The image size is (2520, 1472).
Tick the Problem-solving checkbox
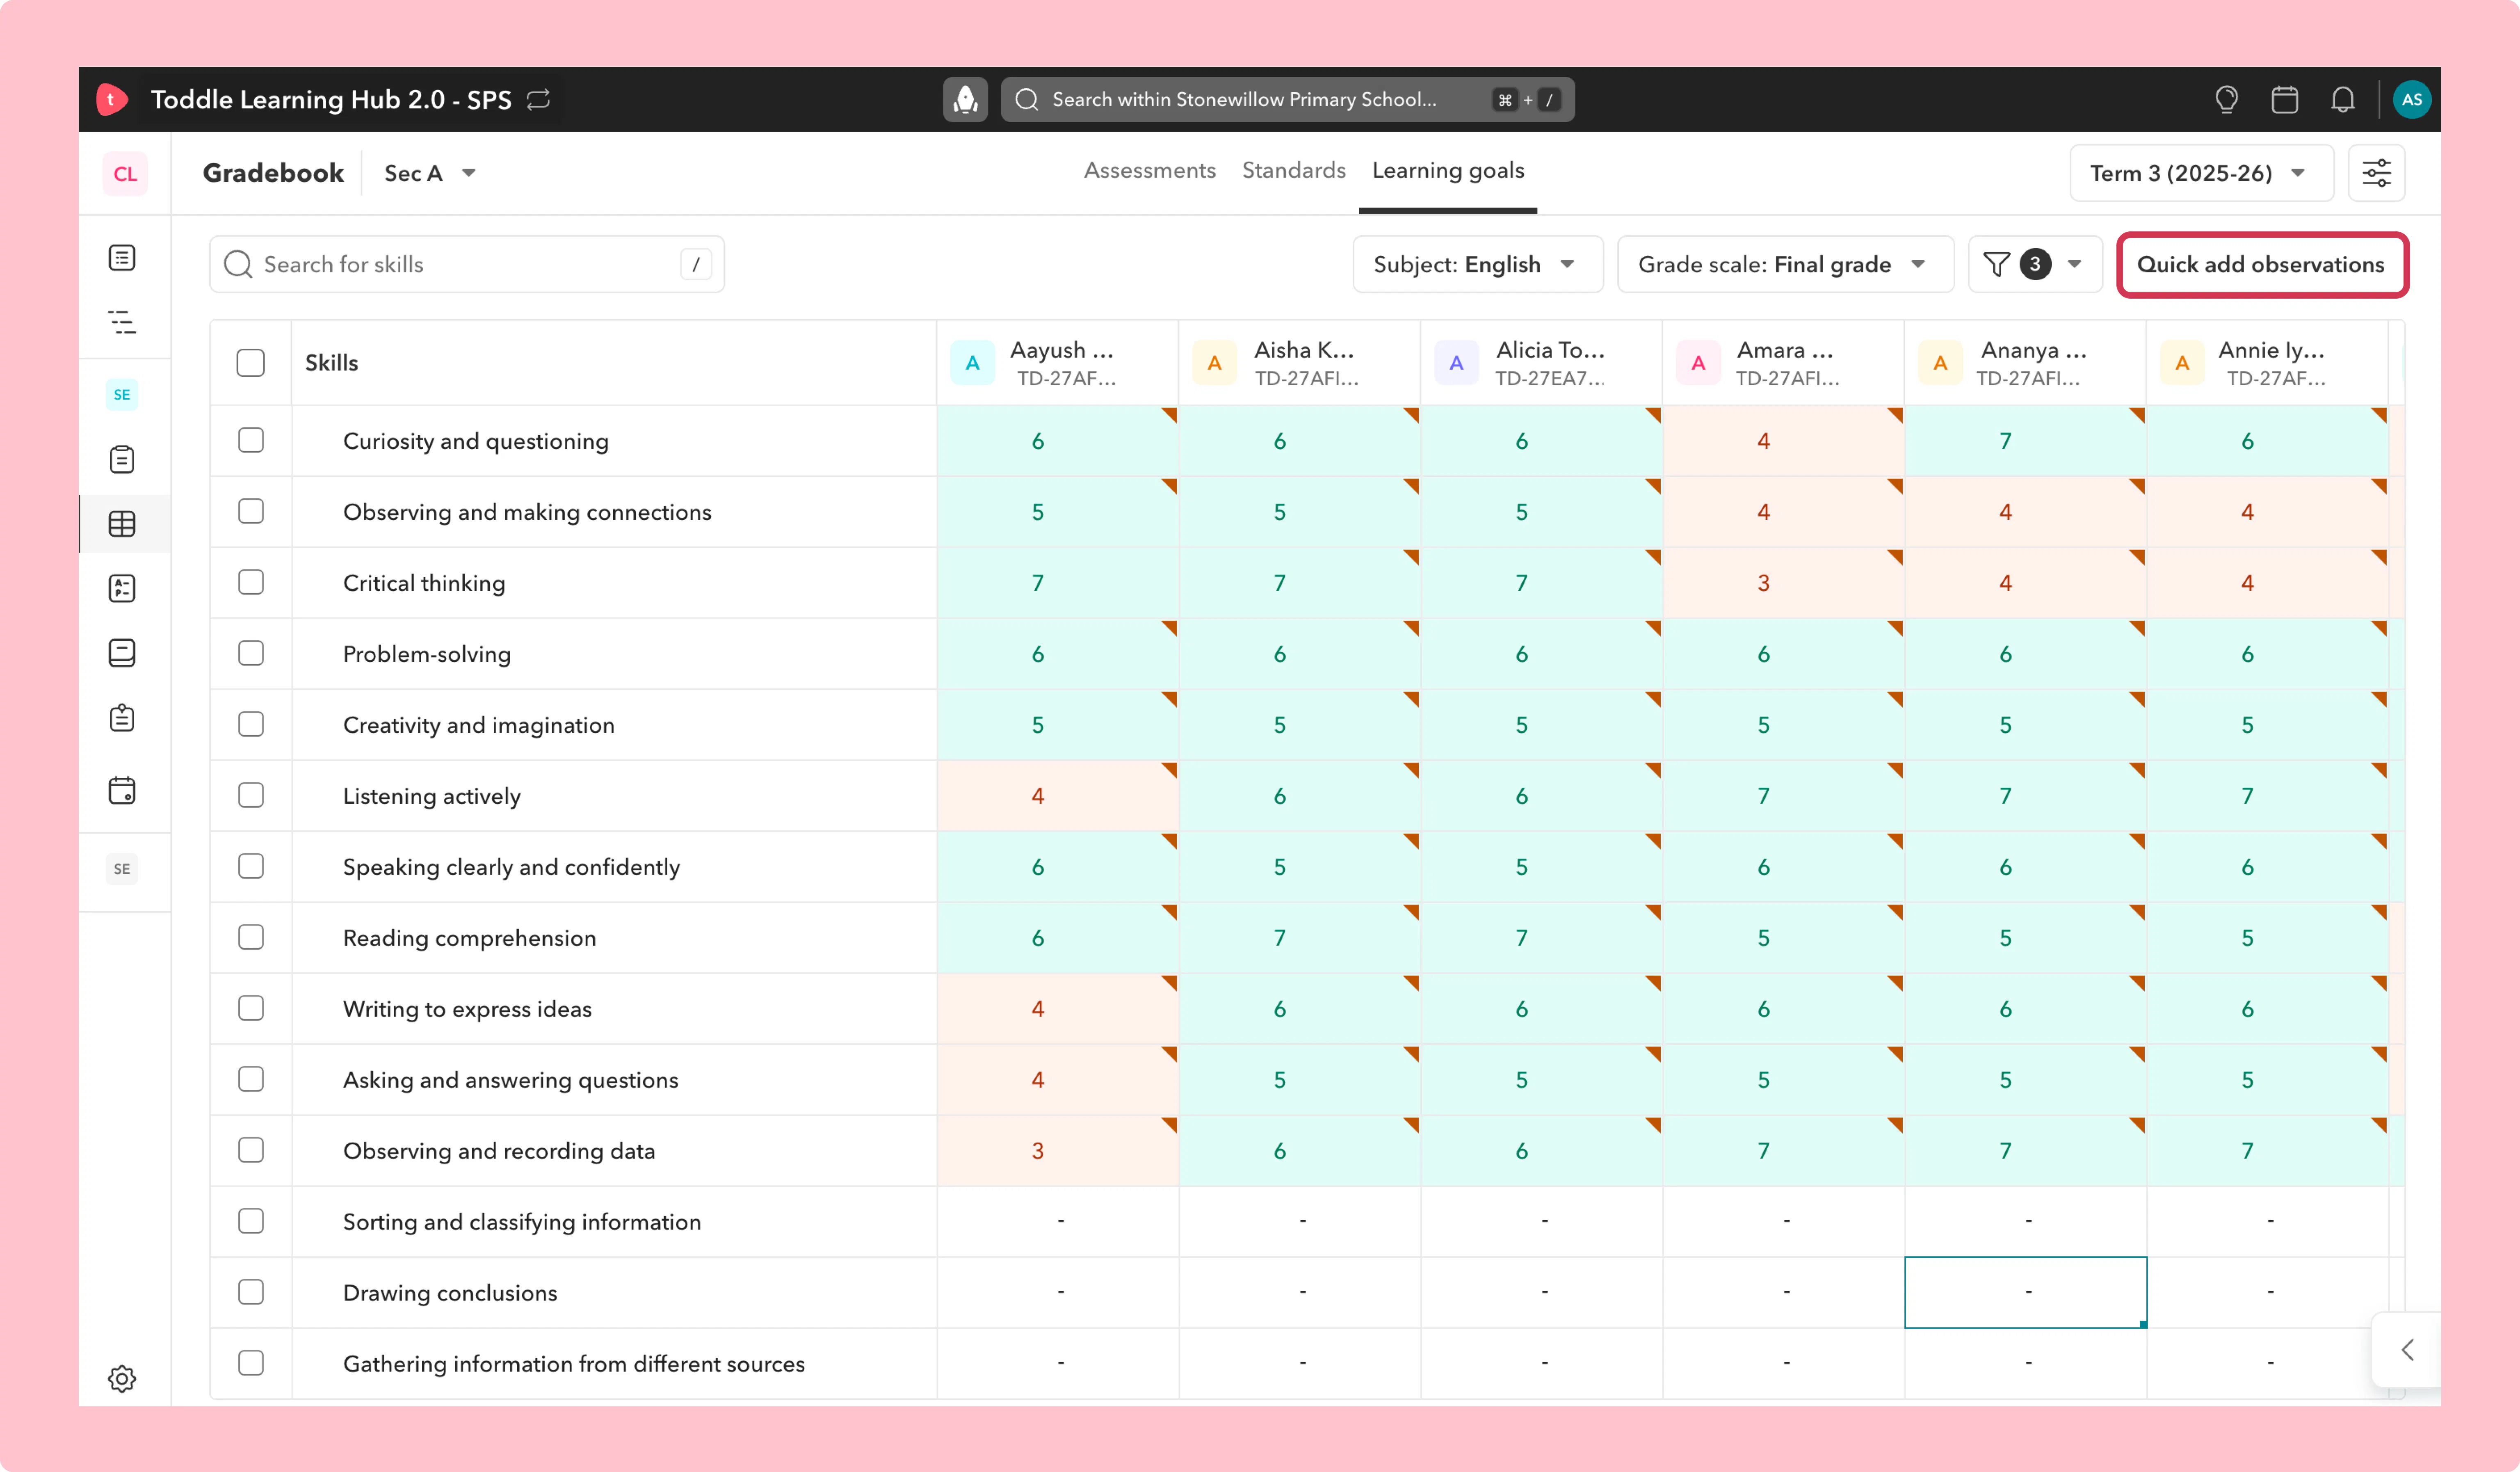[251, 653]
